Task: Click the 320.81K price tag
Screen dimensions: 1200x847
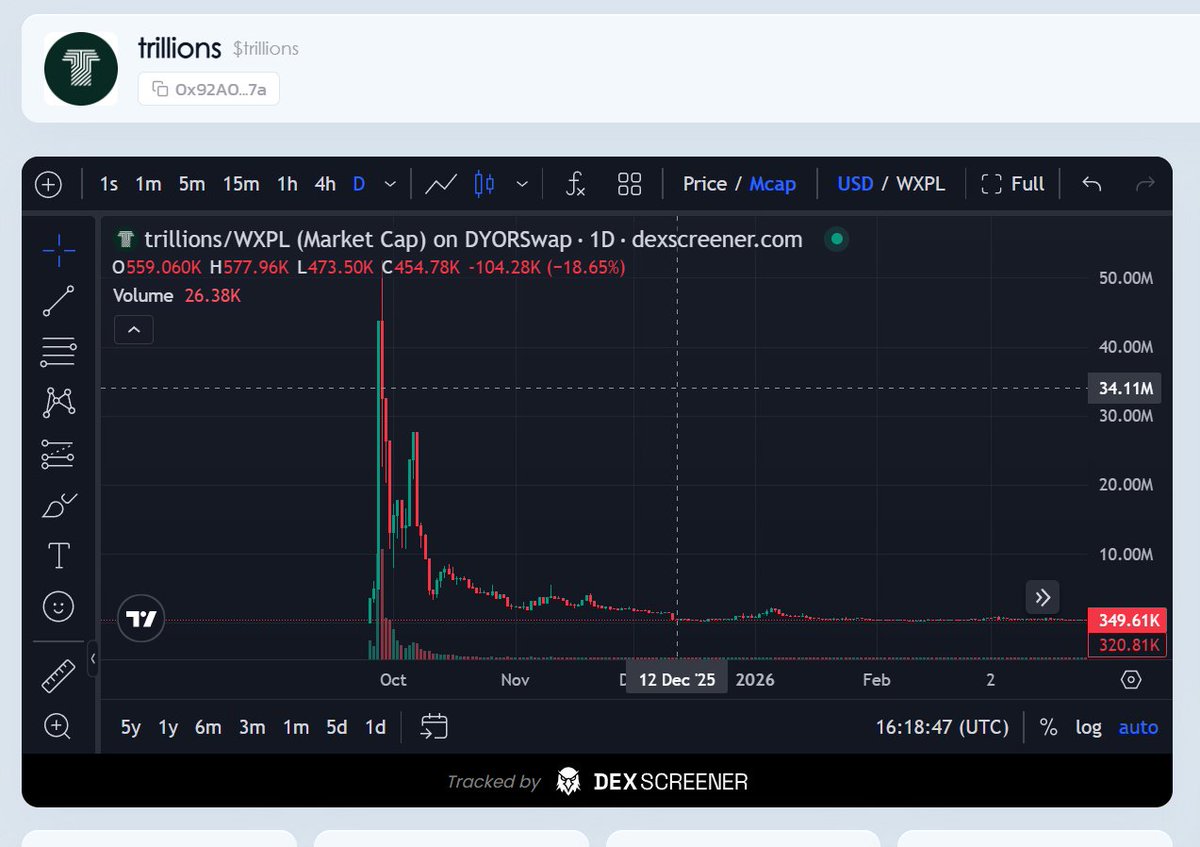Action: pos(1127,645)
